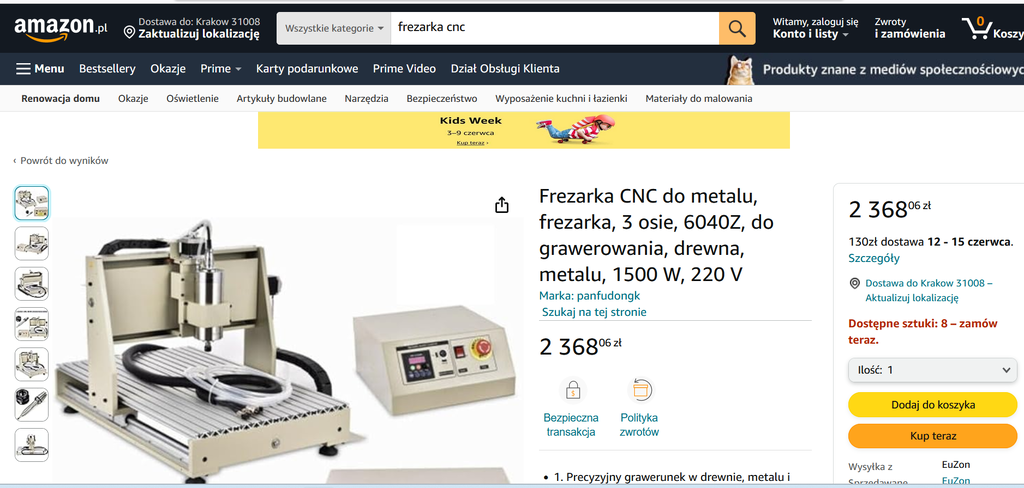Open the Bestsellery menu item
Screen dimensions: 1024x488
[107, 69]
